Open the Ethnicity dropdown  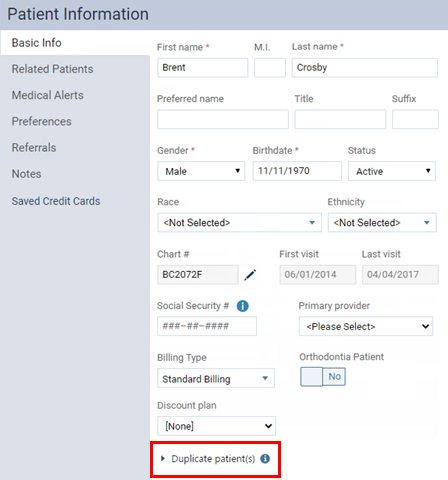point(382,223)
